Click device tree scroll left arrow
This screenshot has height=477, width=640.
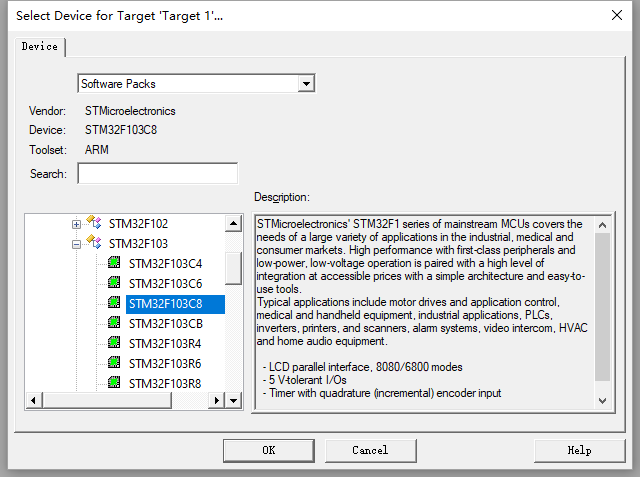pos(34,400)
